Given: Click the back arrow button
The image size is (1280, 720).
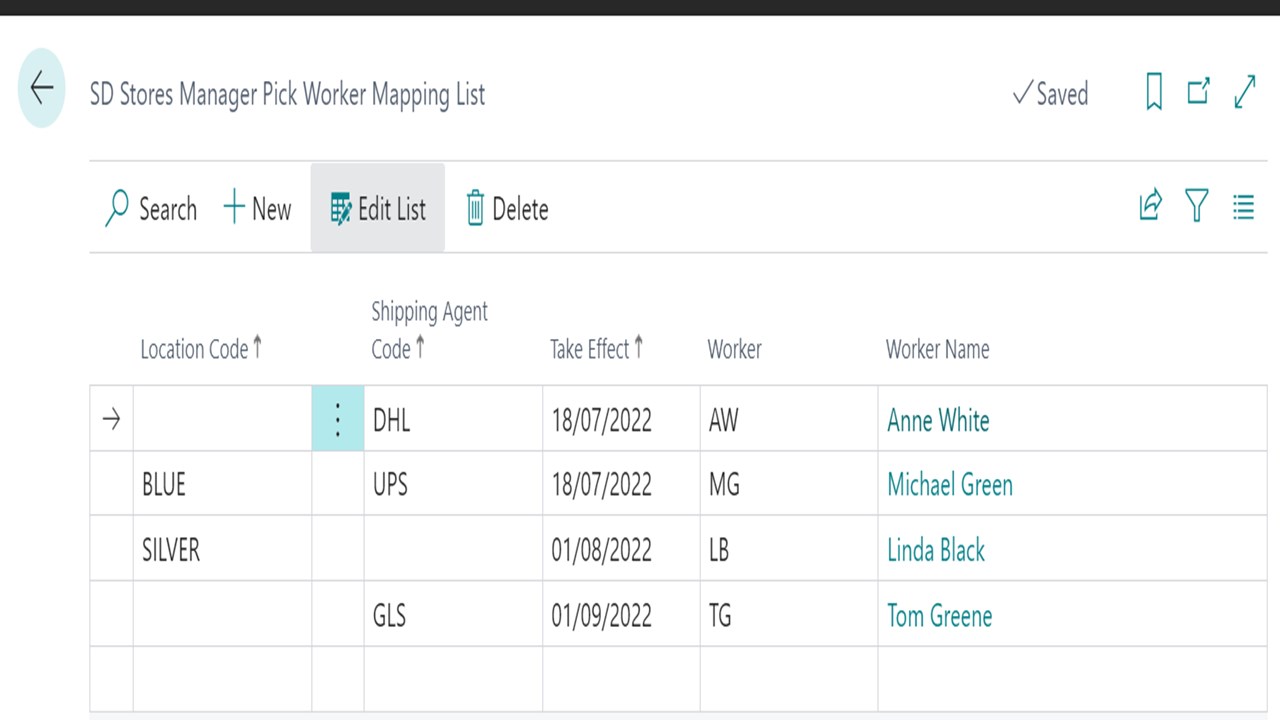Looking at the screenshot, I should (x=41, y=88).
